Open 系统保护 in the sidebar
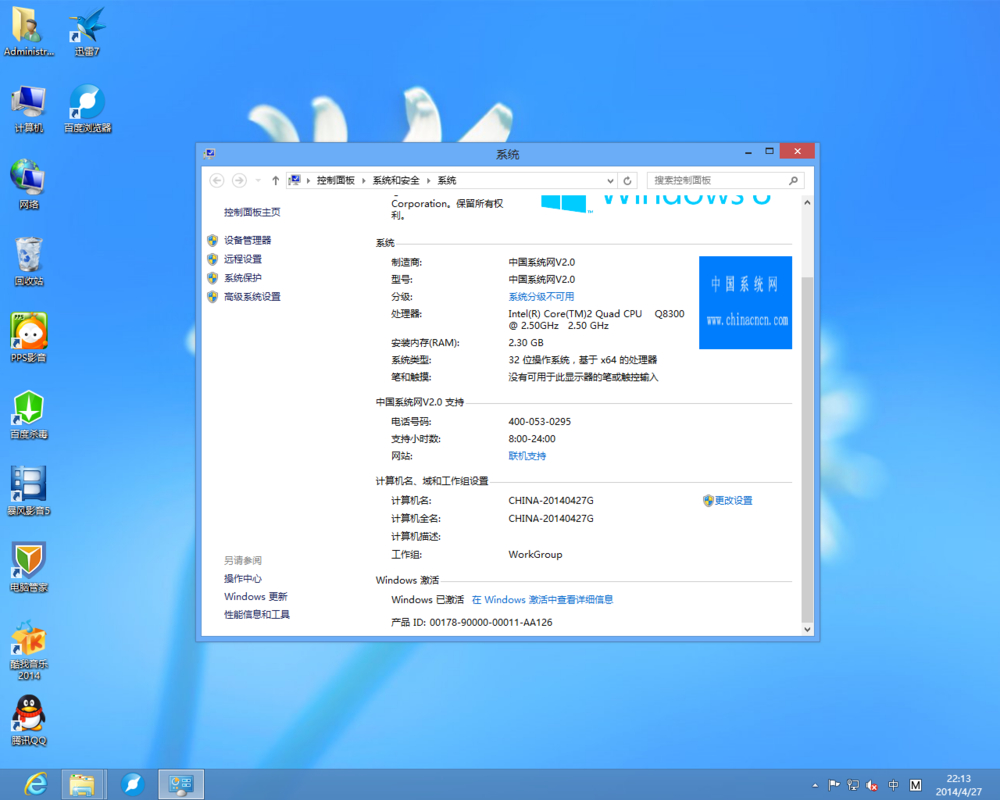Image resolution: width=1000 pixels, height=800 pixels. [x=243, y=278]
